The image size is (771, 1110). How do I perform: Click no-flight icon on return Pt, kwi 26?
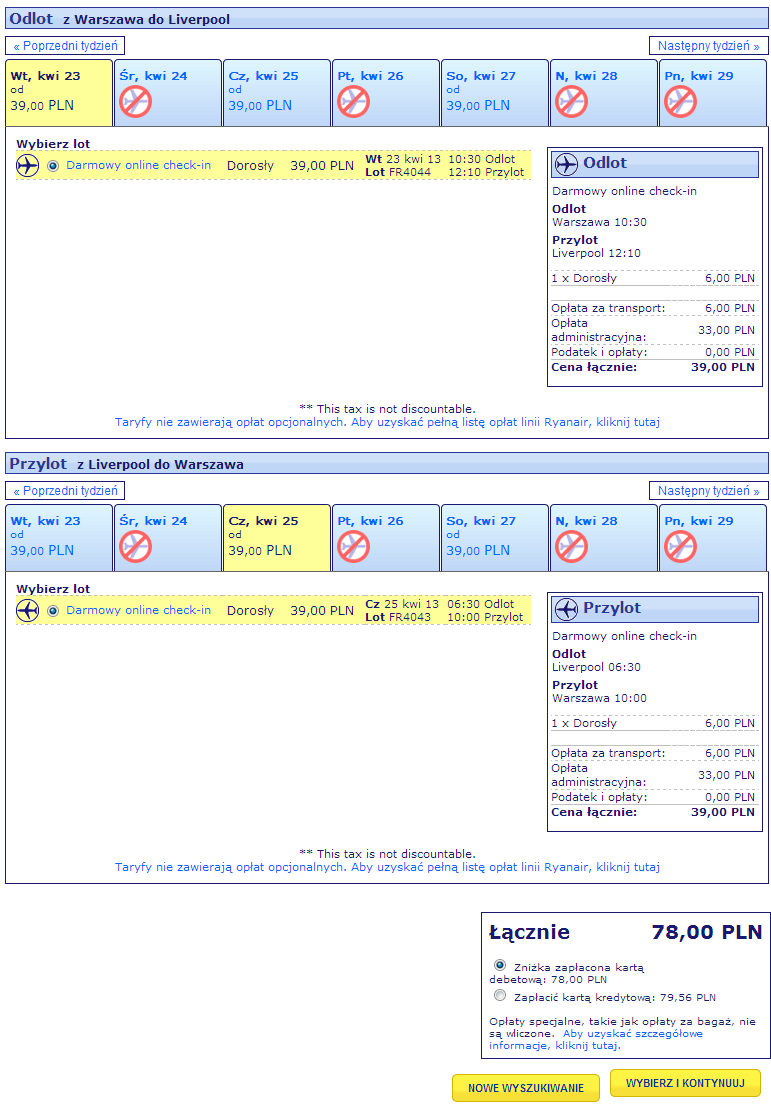[x=353, y=547]
